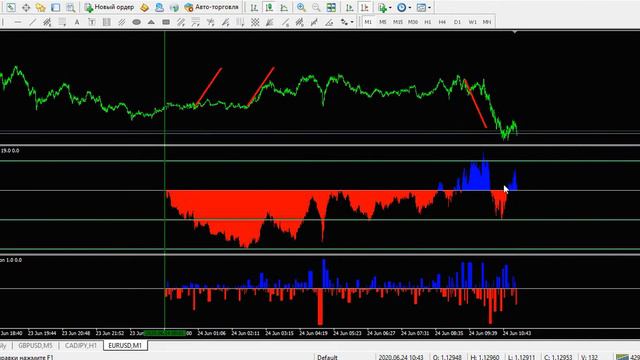
Task: Zoom in on the chart
Action: pyautogui.click(x=301, y=7)
